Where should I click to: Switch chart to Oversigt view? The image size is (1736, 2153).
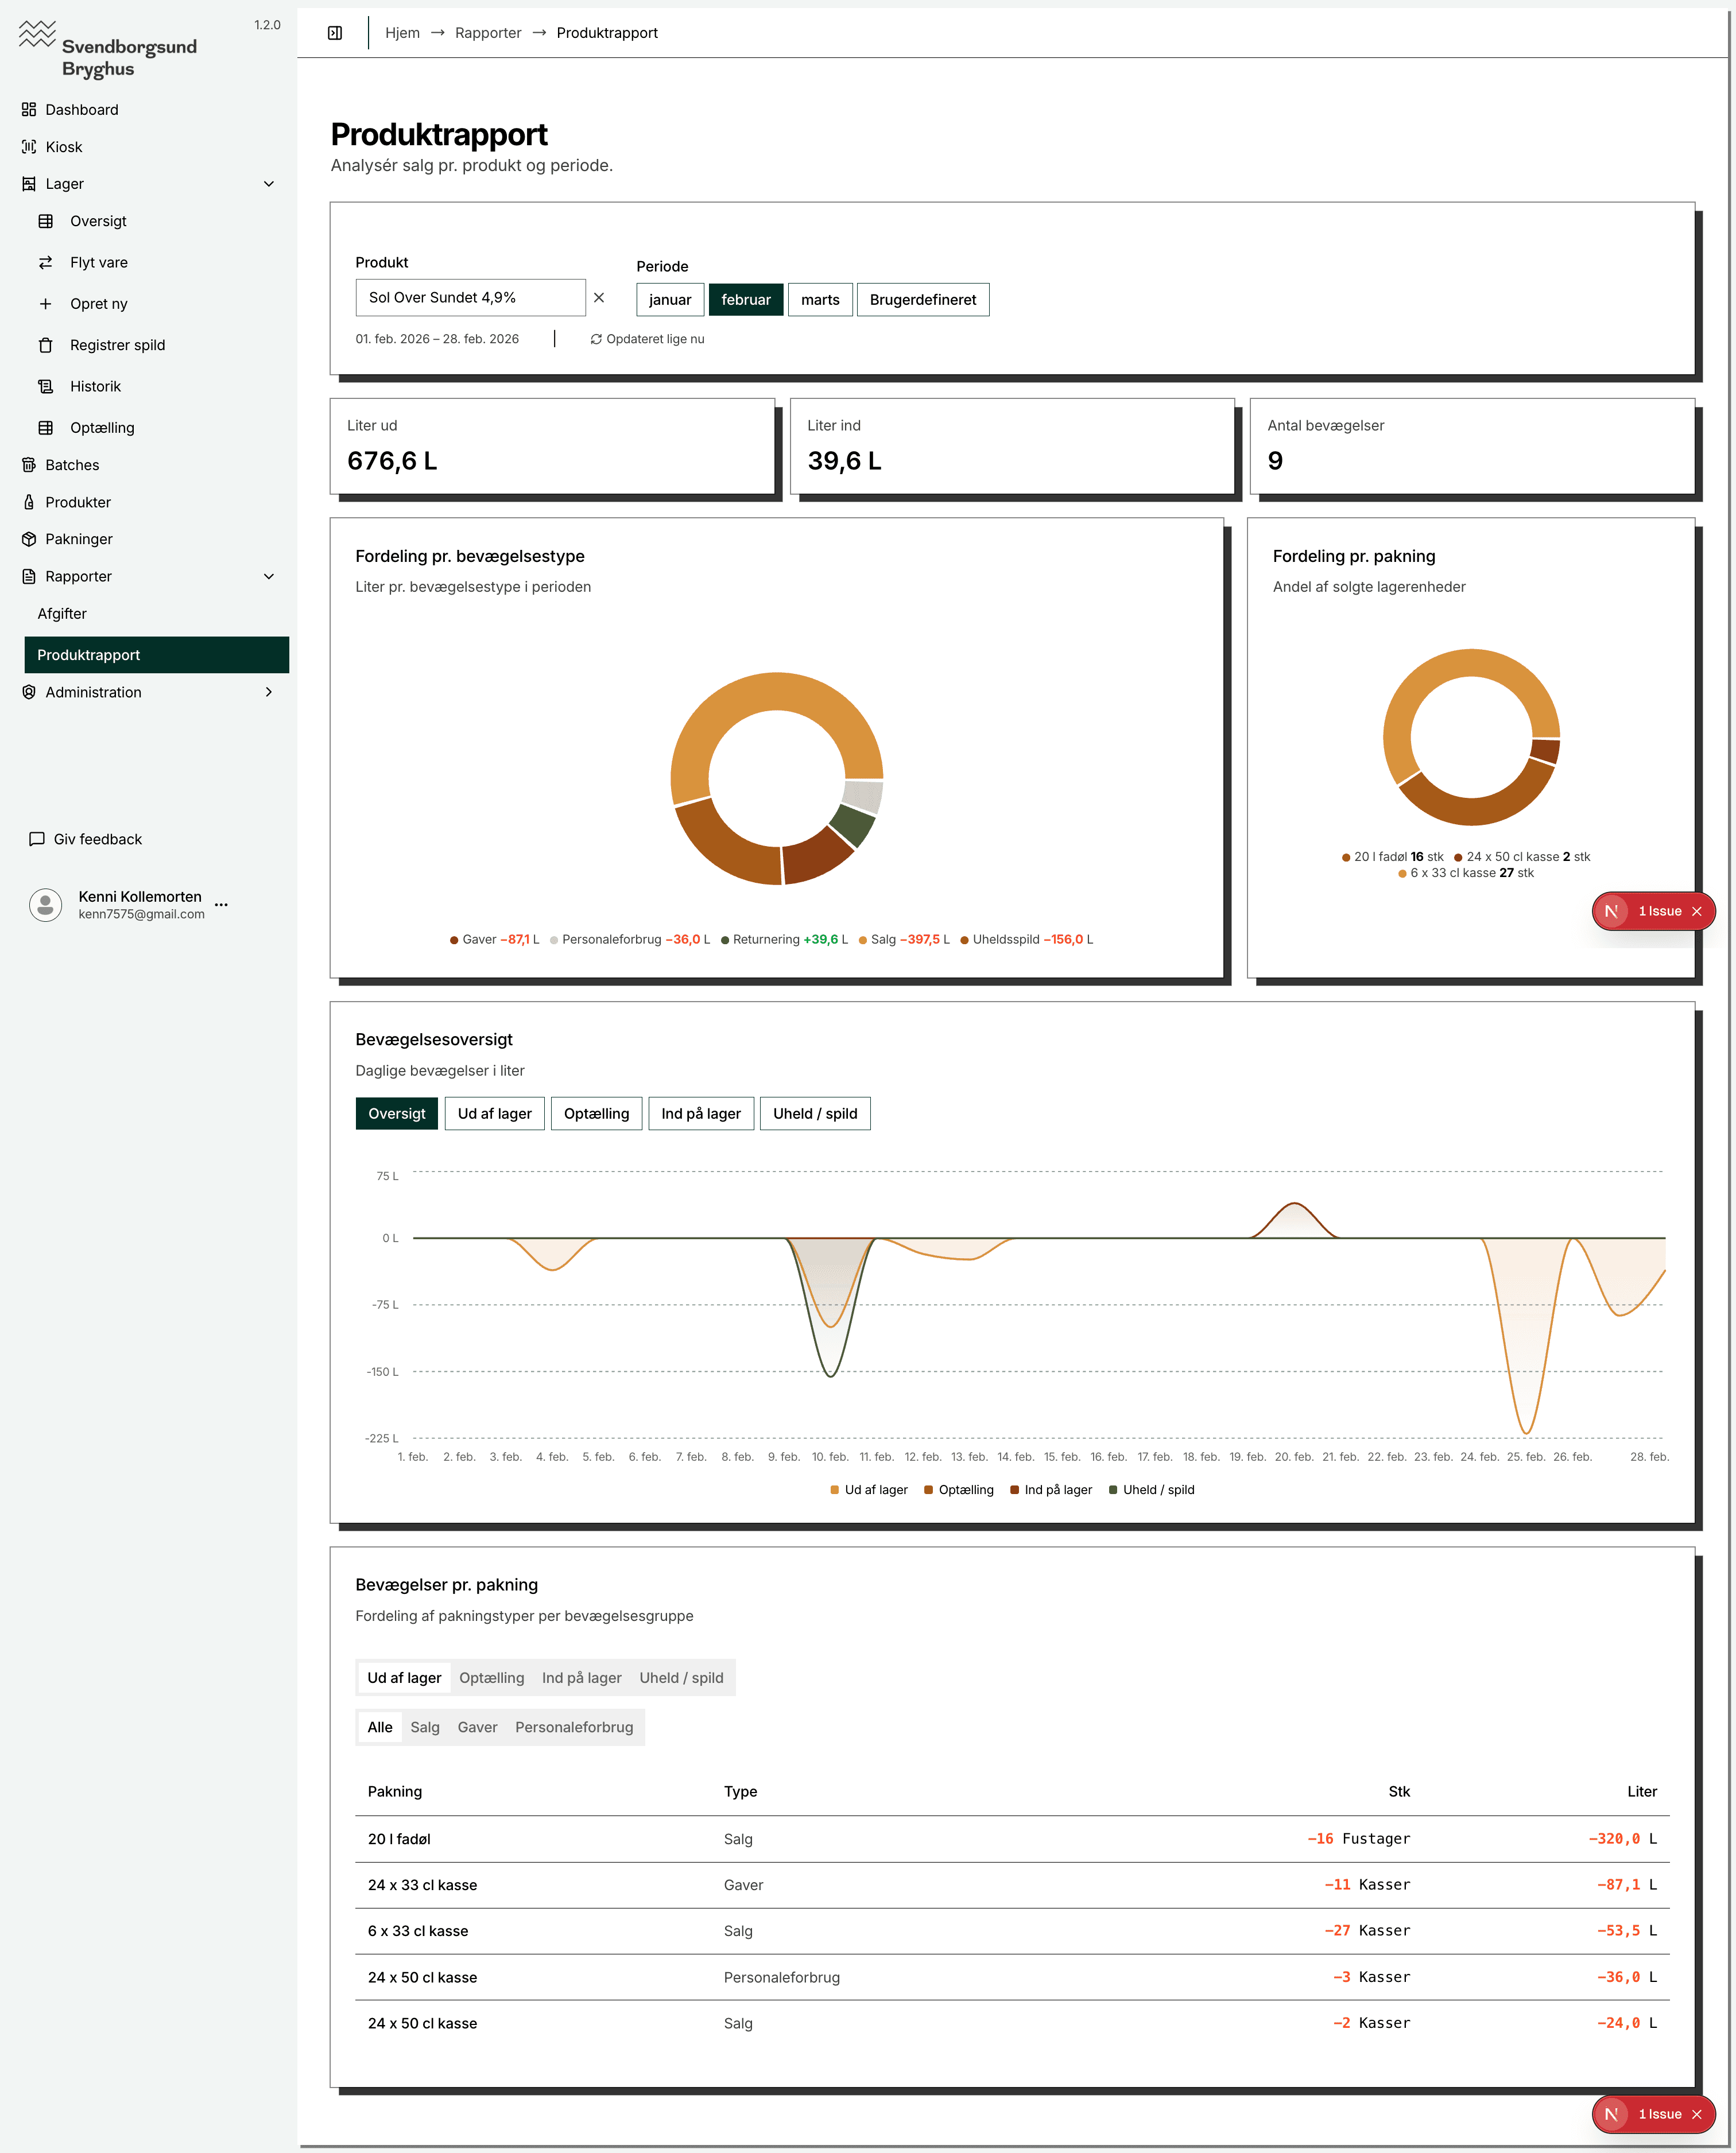coord(397,1114)
